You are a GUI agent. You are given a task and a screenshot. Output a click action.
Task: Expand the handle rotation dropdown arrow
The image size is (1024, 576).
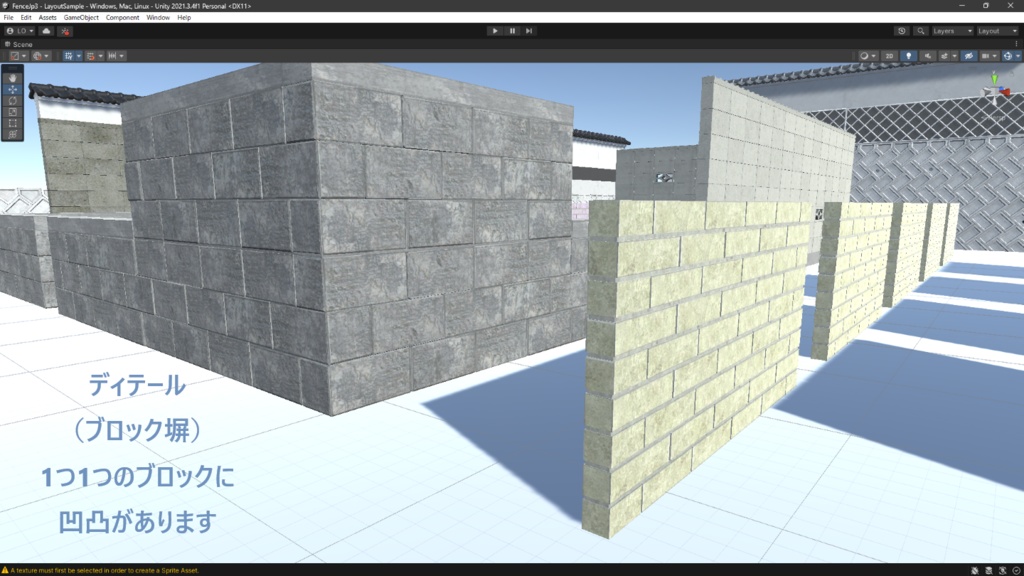[x=47, y=56]
